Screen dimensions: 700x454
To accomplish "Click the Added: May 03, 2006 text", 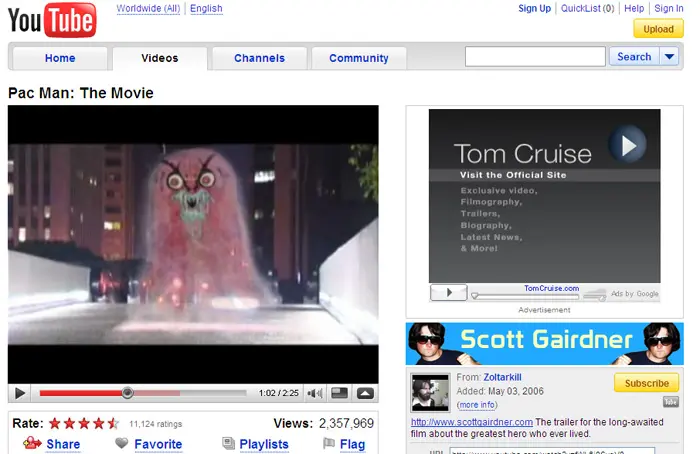I will click(500, 392).
